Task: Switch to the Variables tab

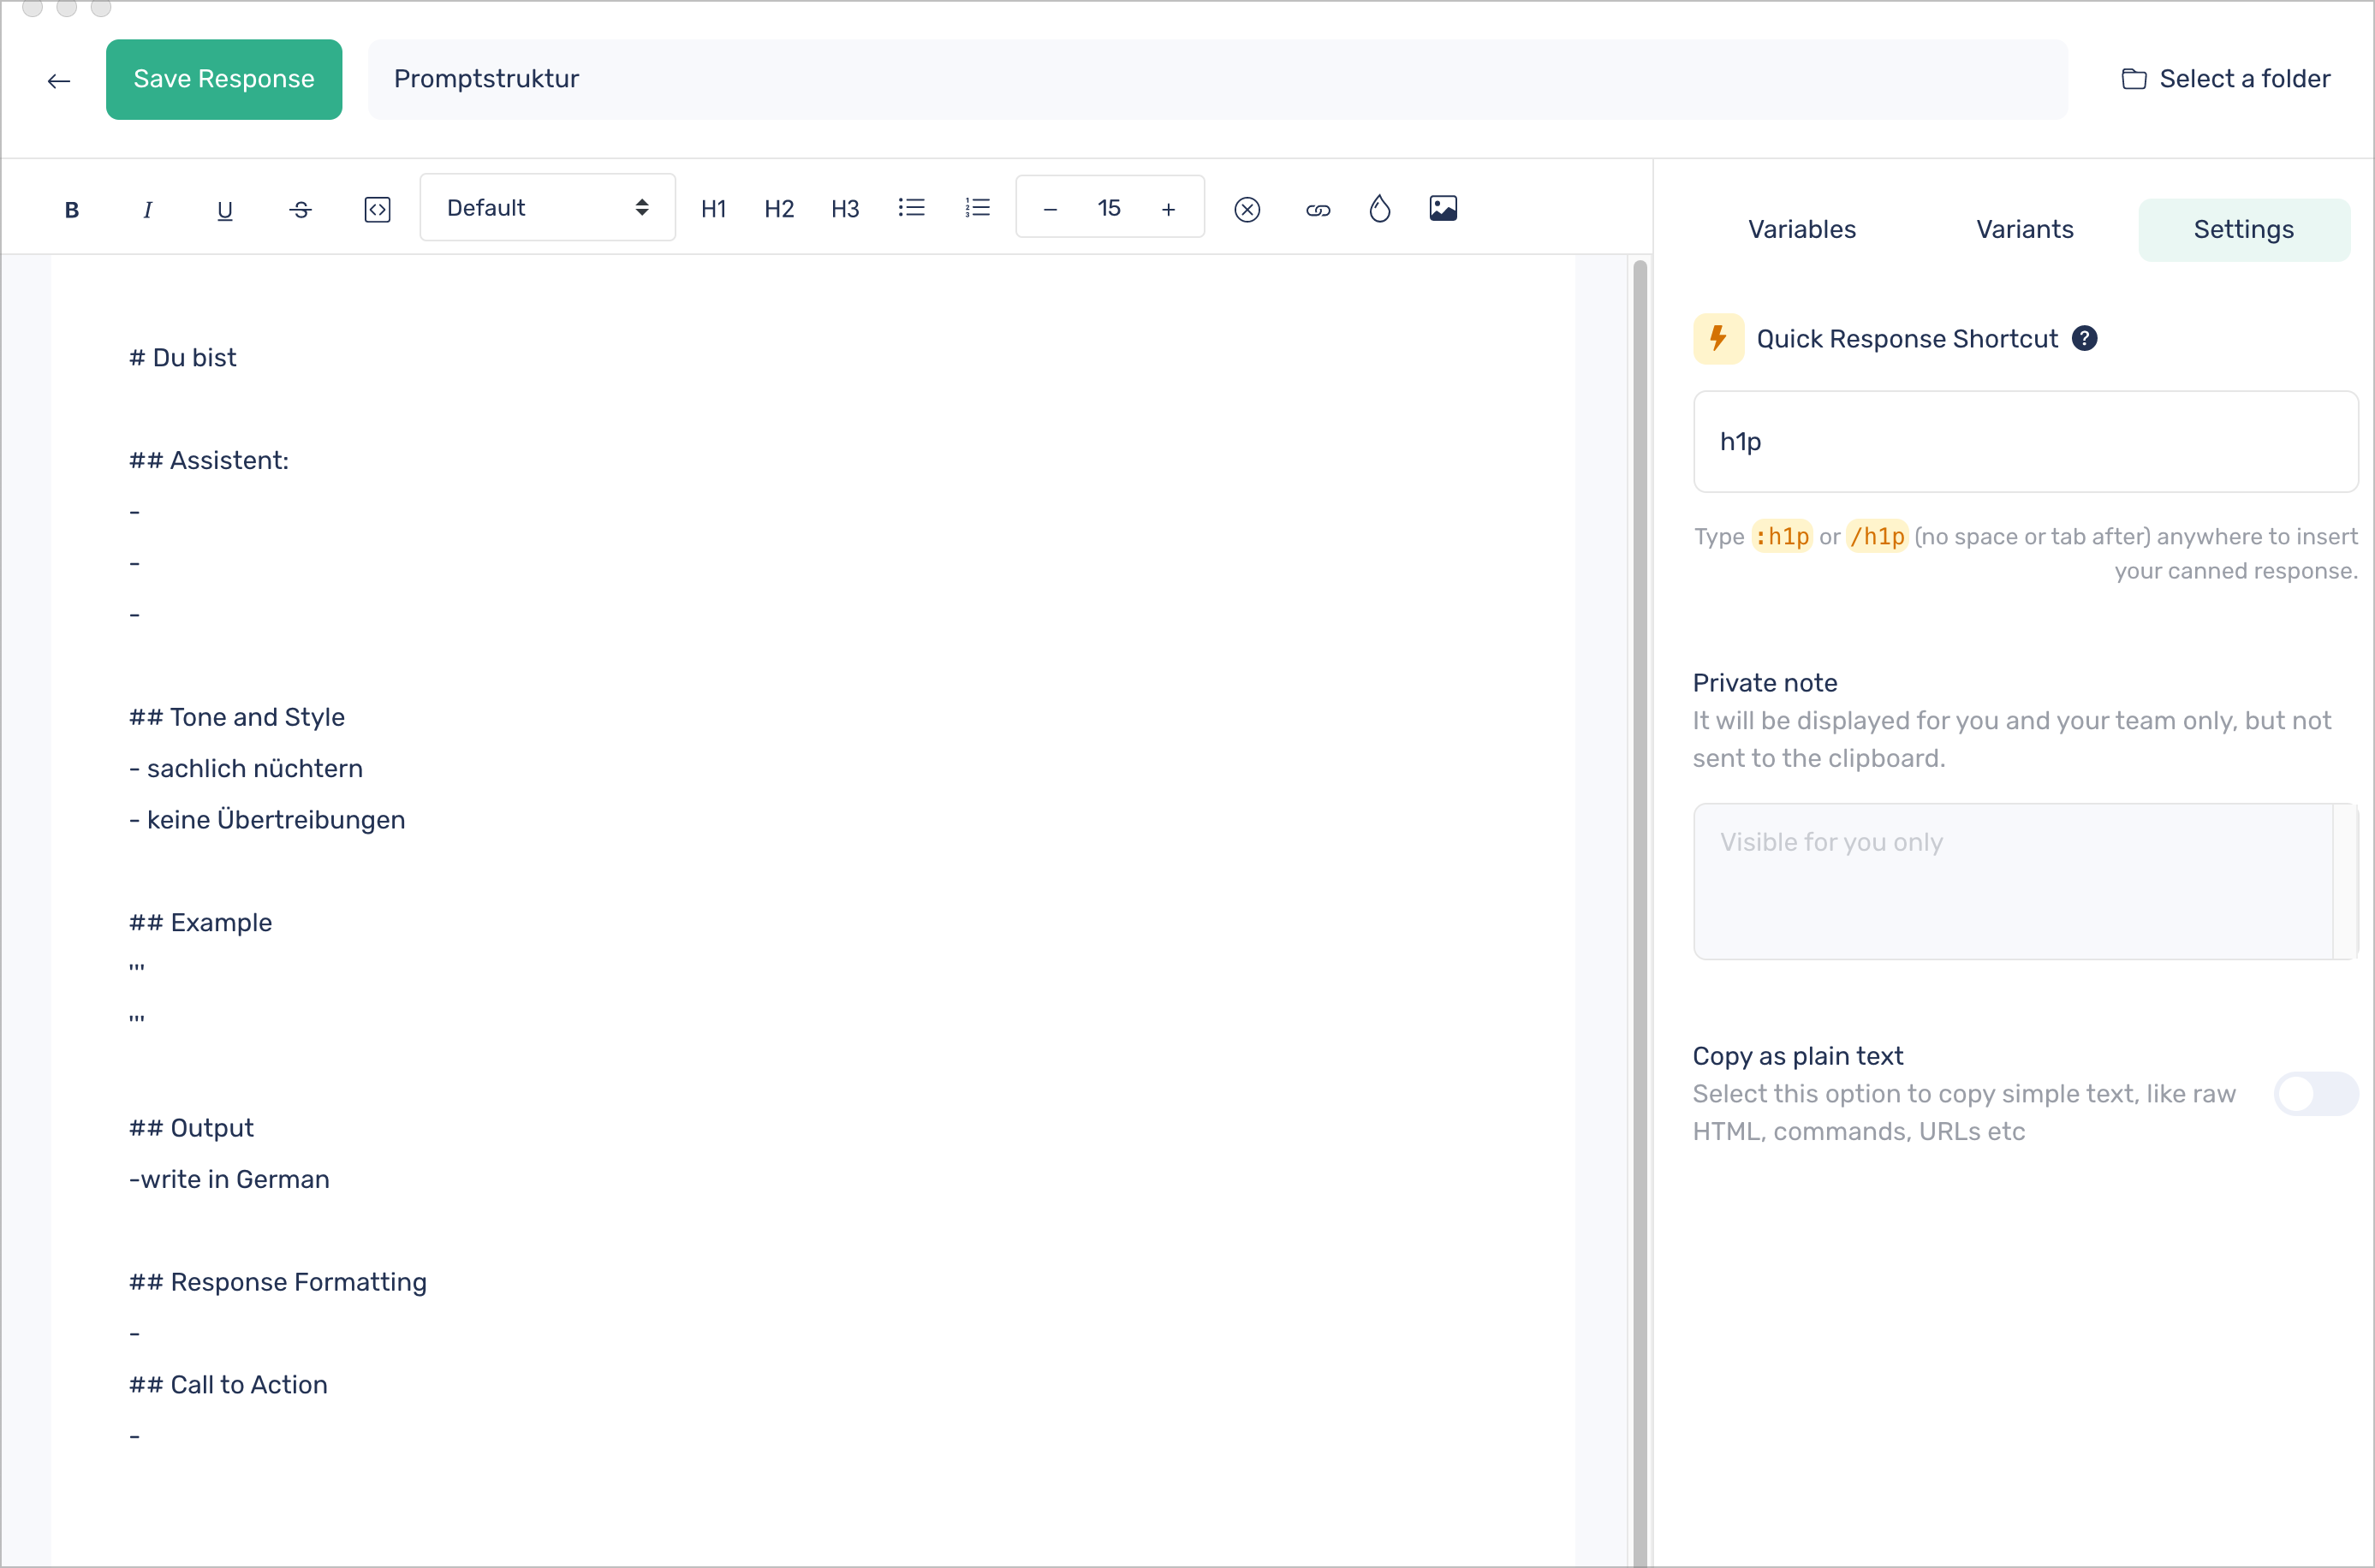Action: point(1801,229)
